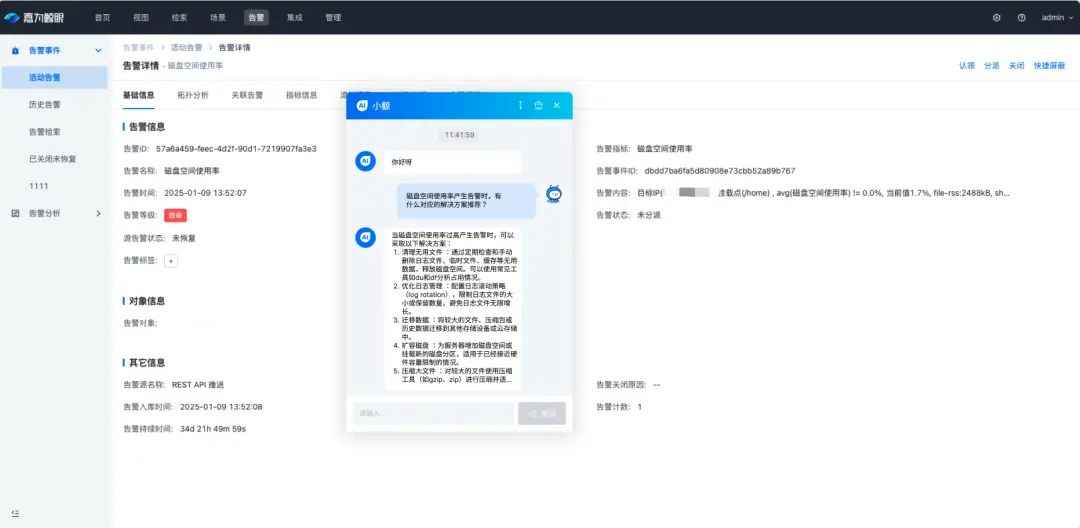Click the REST API 推送 source name
The width and height of the screenshot is (1080, 528).
[x=198, y=385]
